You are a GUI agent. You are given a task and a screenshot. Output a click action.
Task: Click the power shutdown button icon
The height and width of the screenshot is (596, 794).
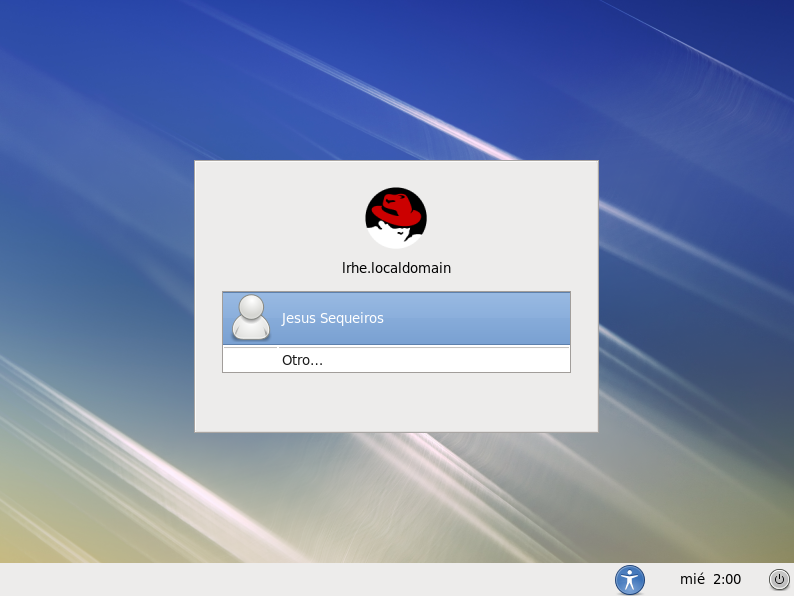779,579
